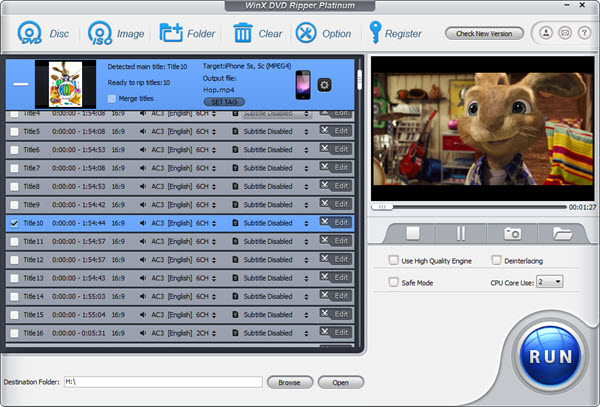Viewport: 600px width, 407px height.
Task: Open Title8 audio track selector
Action: (x=214, y=187)
